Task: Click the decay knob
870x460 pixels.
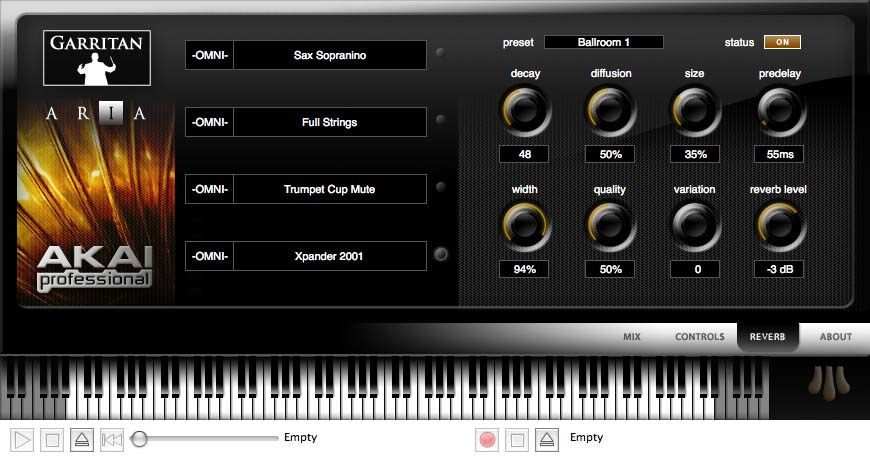Action: pos(525,109)
